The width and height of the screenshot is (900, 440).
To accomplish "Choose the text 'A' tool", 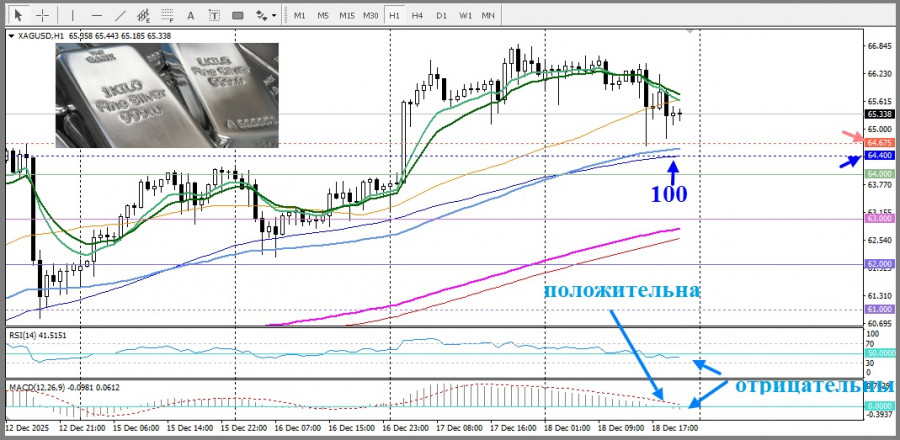I will tap(191, 15).
